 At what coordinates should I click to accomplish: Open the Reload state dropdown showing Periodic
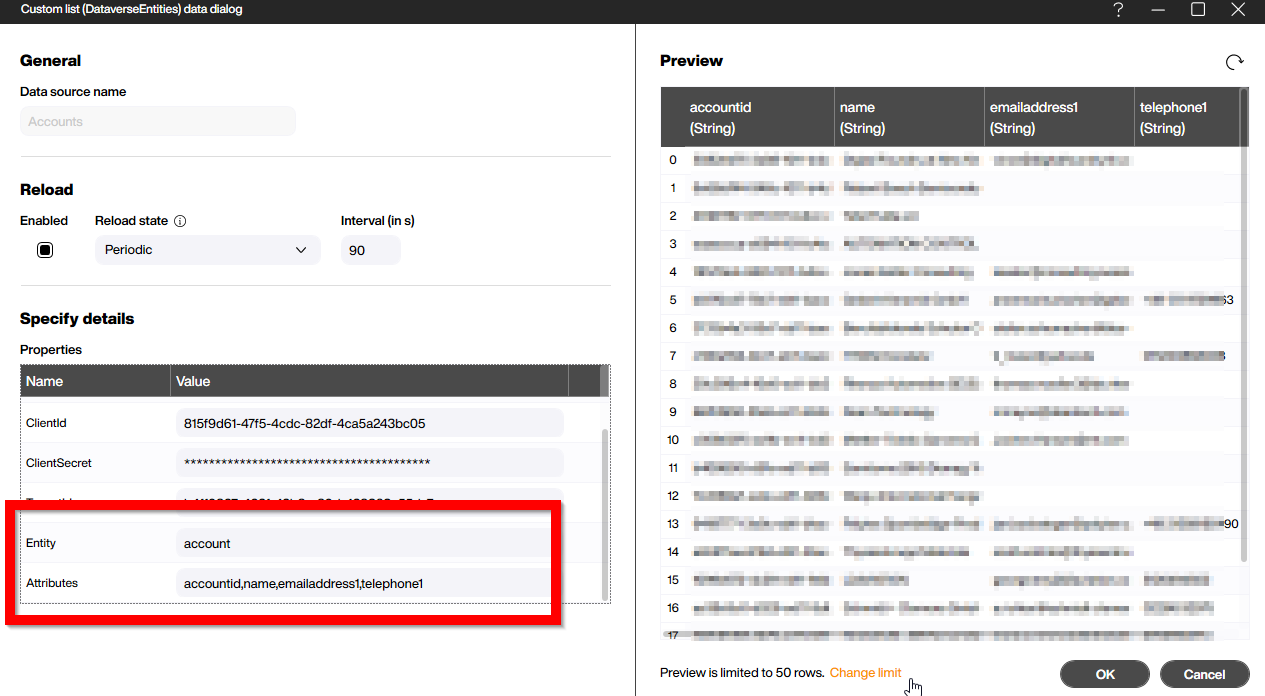pyautogui.click(x=207, y=249)
